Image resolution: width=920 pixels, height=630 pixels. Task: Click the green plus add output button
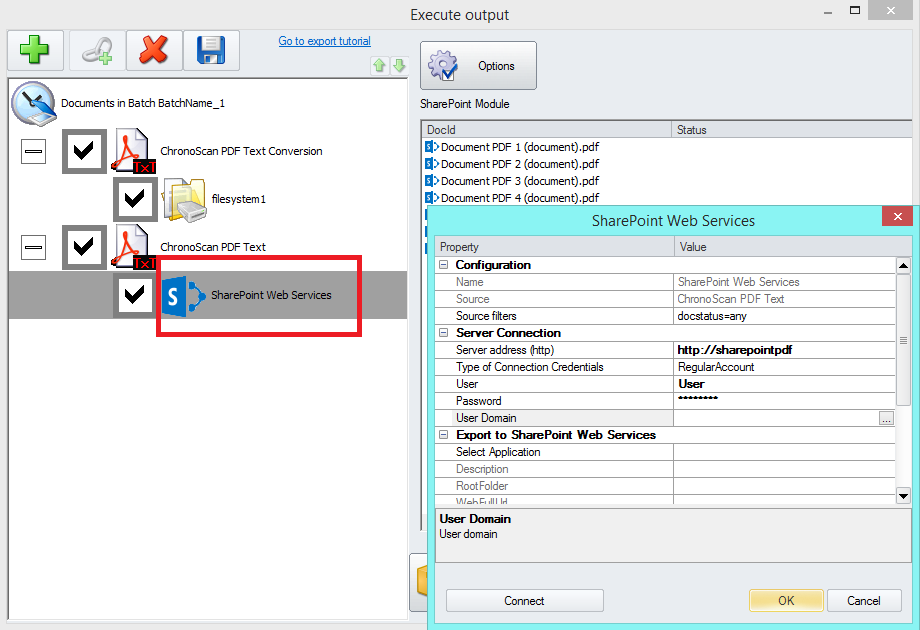(x=35, y=50)
